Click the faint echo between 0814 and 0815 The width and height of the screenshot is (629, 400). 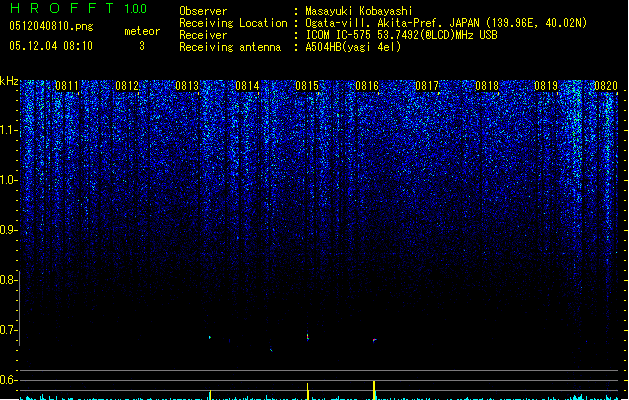coord(271,349)
